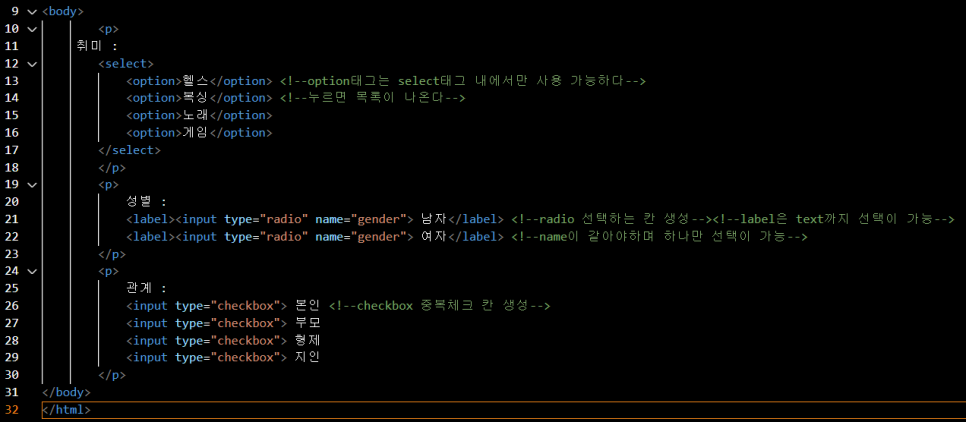Click the text 취미 : on line 11
The height and width of the screenshot is (422, 966).
[97, 46]
